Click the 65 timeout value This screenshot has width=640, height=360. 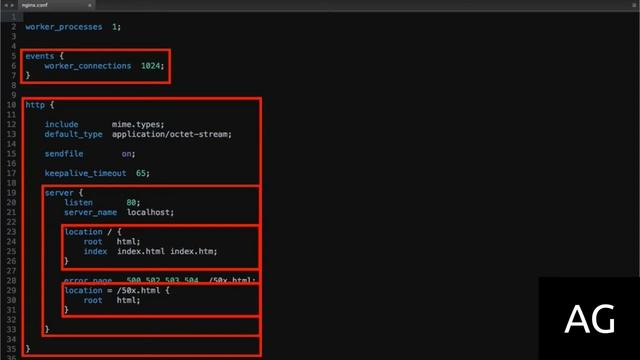click(141, 173)
